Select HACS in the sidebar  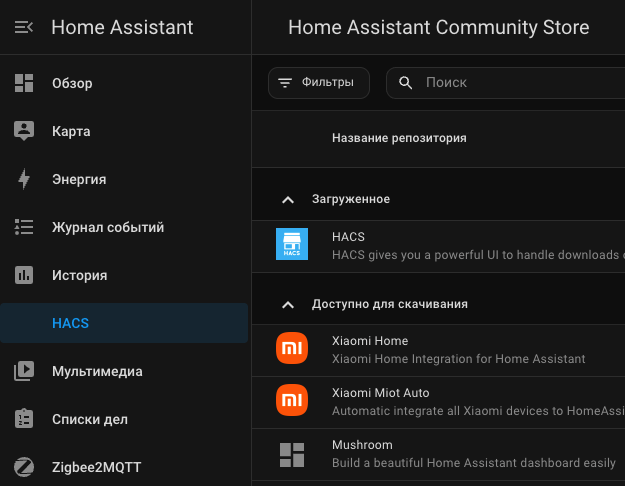click(124, 323)
